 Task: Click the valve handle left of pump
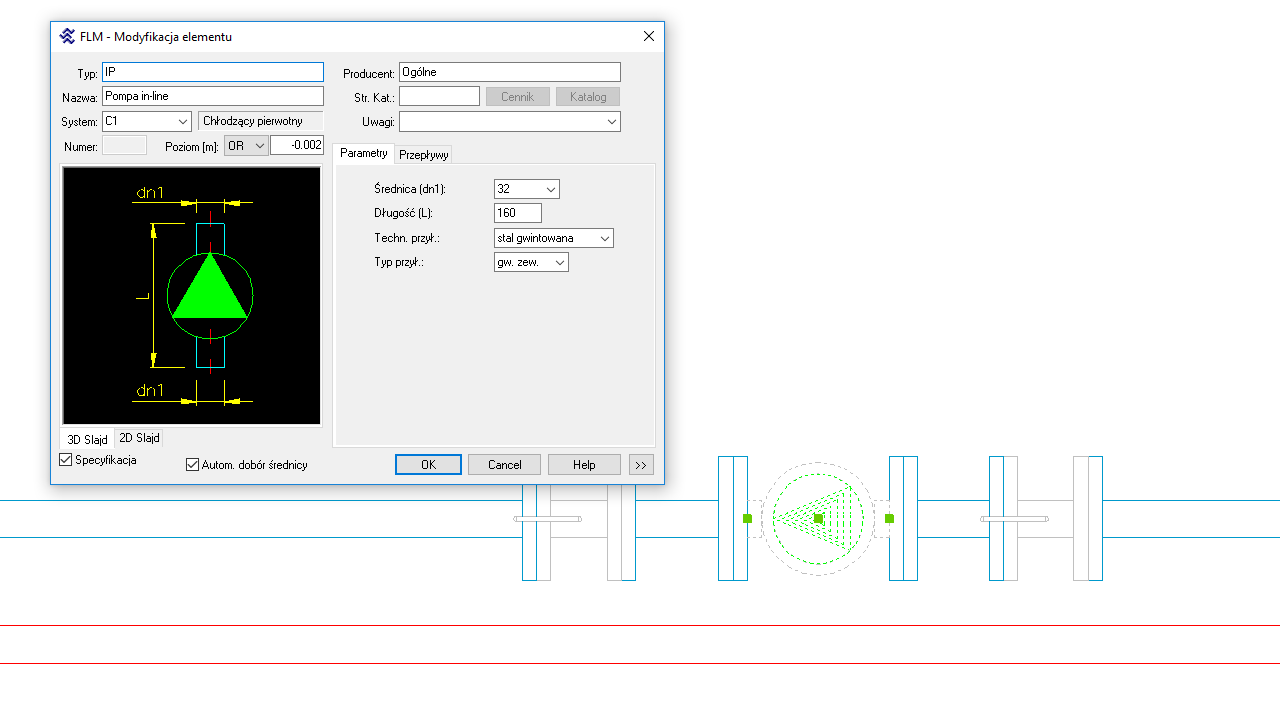[x=547, y=519]
